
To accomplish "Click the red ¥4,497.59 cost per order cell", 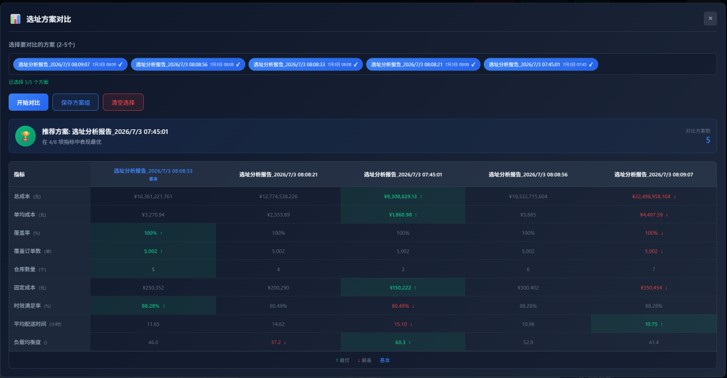I will 654,215.
